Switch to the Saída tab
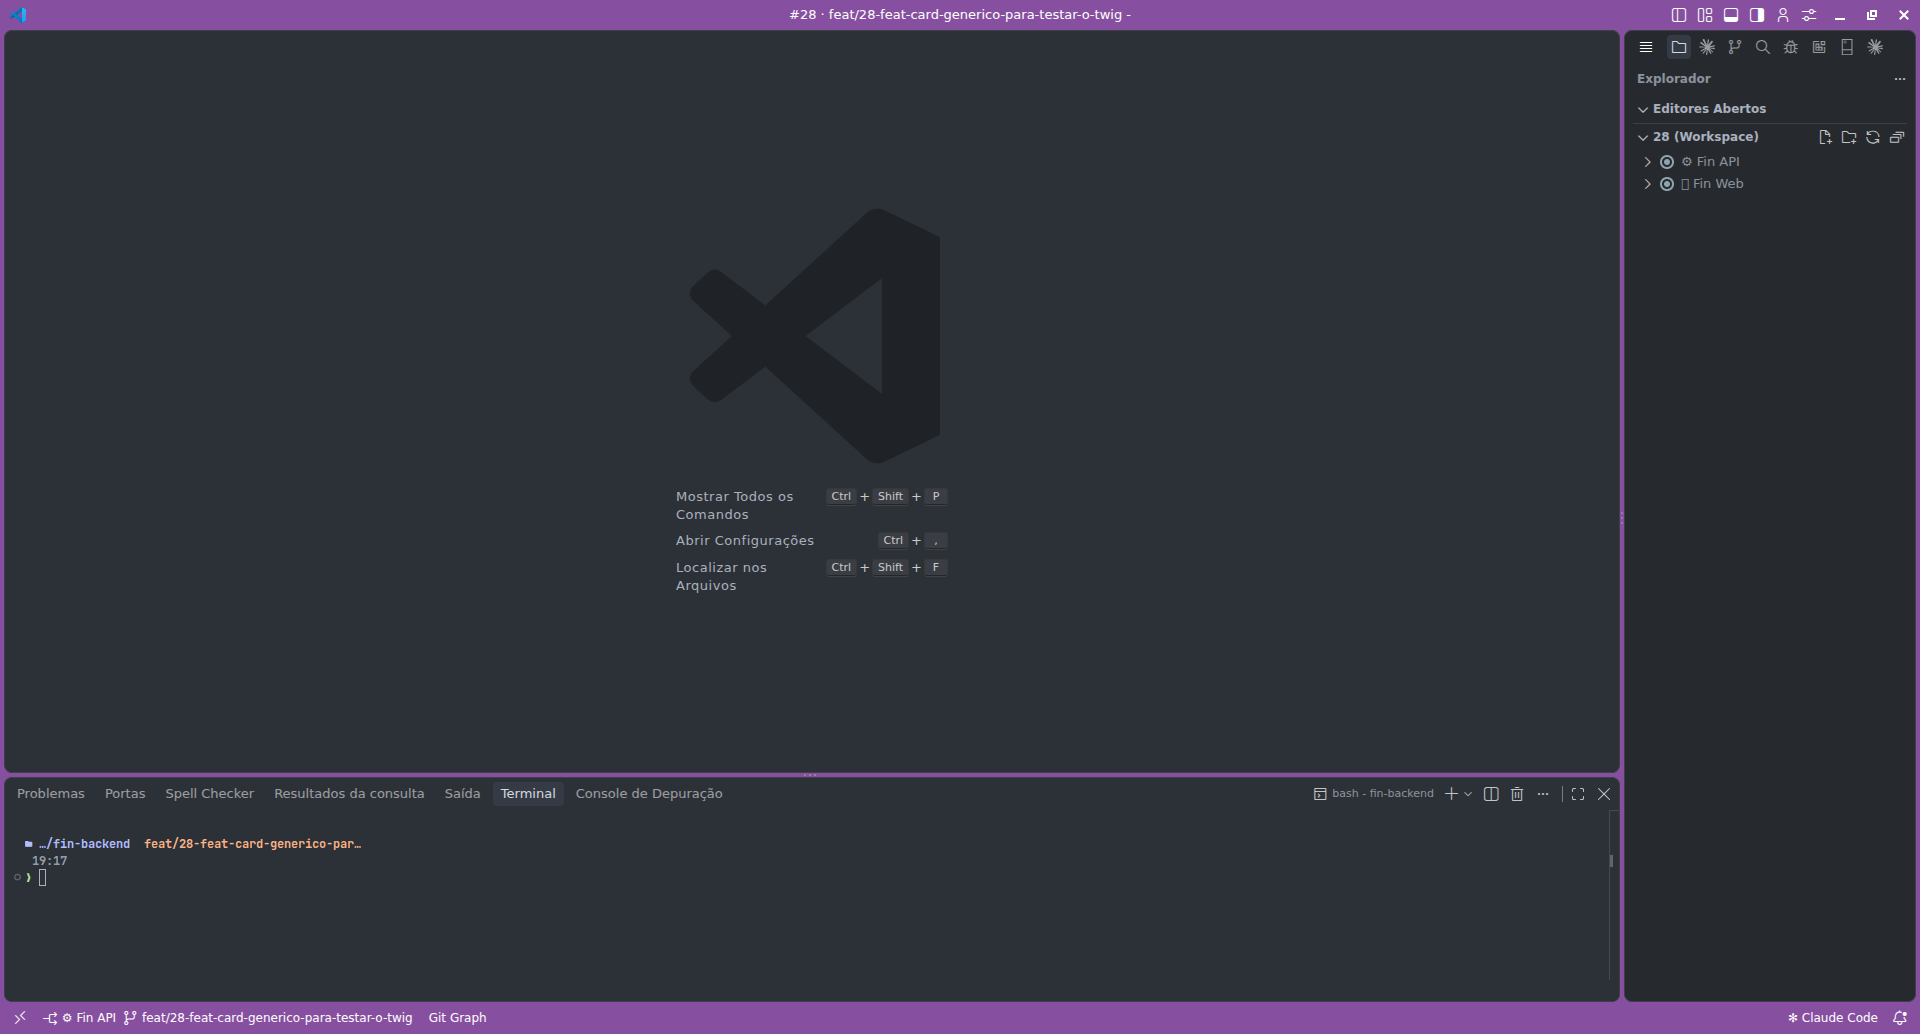The height and width of the screenshot is (1034, 1920). coord(462,794)
